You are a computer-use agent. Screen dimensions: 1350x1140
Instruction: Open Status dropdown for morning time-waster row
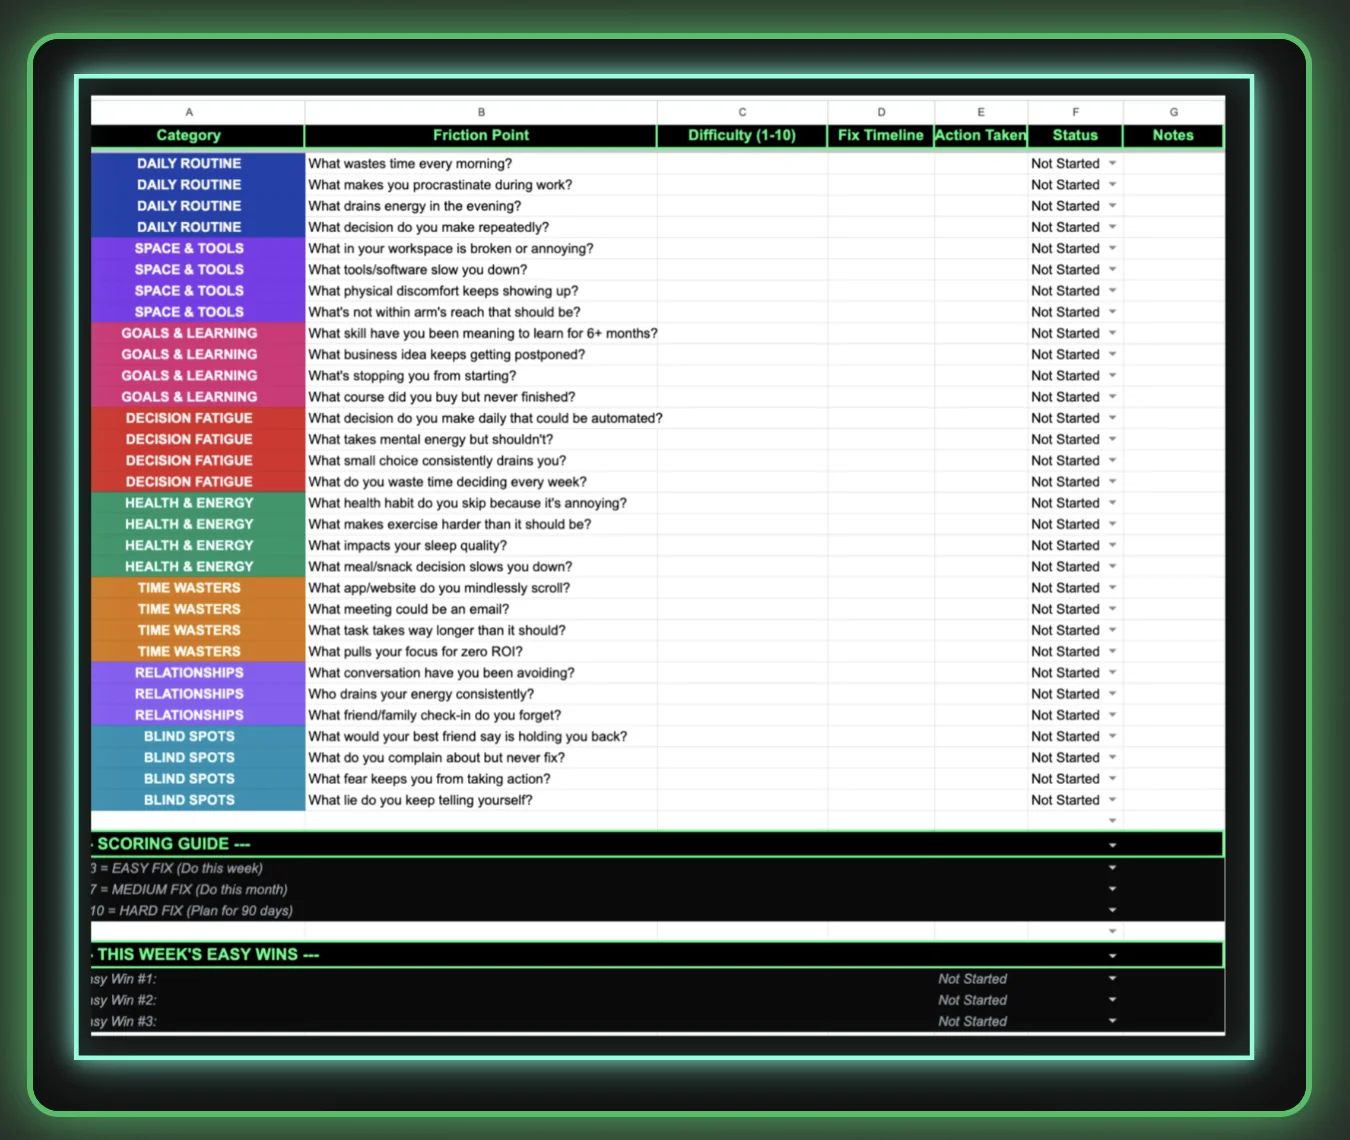pos(1112,163)
